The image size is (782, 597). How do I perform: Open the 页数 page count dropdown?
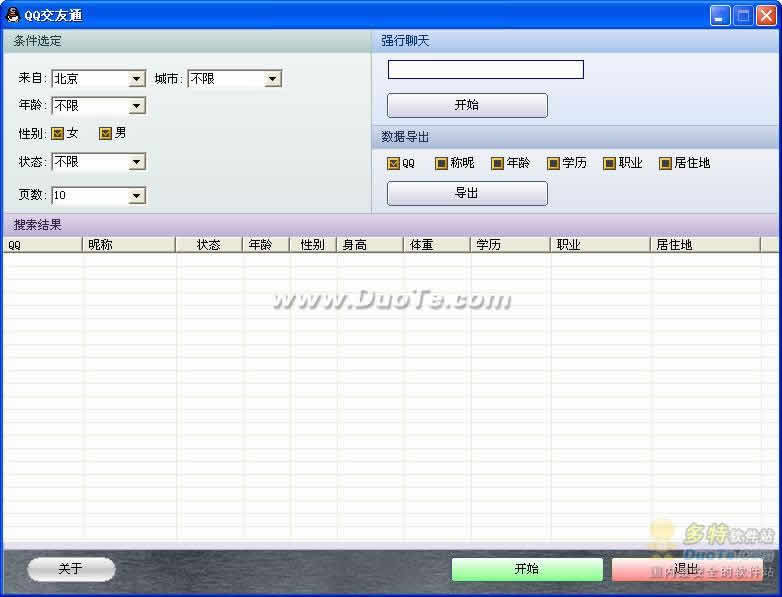pyautogui.click(x=98, y=196)
